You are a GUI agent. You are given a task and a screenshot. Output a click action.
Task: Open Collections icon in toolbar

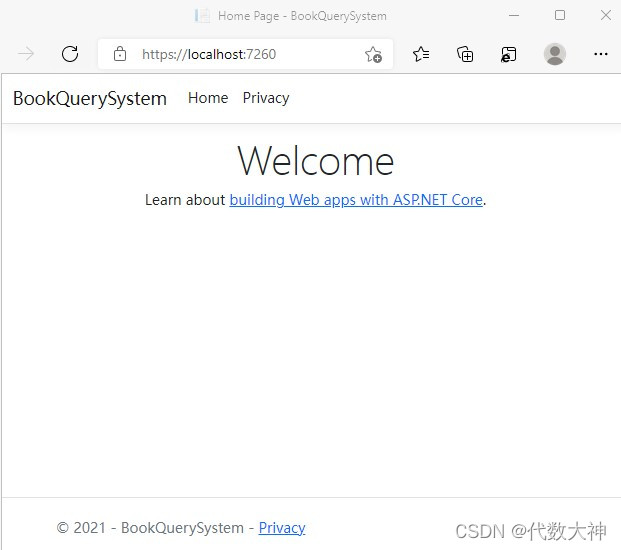click(465, 54)
